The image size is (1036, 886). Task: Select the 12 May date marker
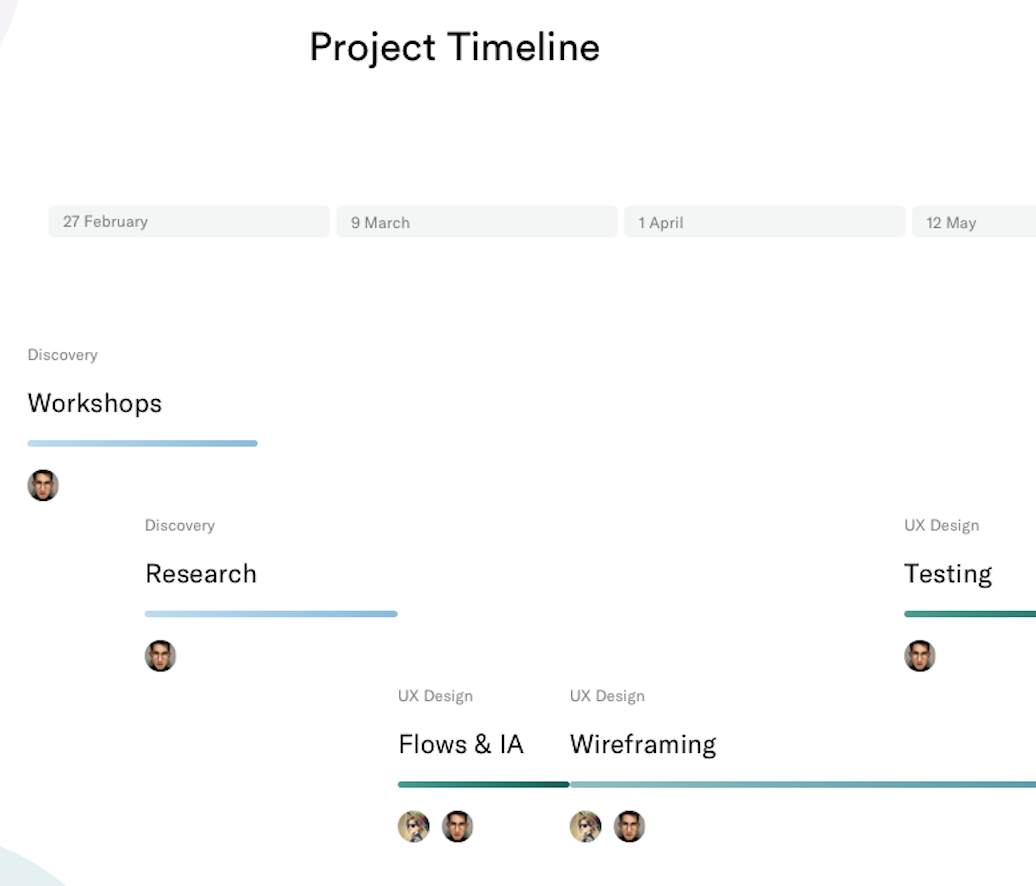tap(972, 222)
